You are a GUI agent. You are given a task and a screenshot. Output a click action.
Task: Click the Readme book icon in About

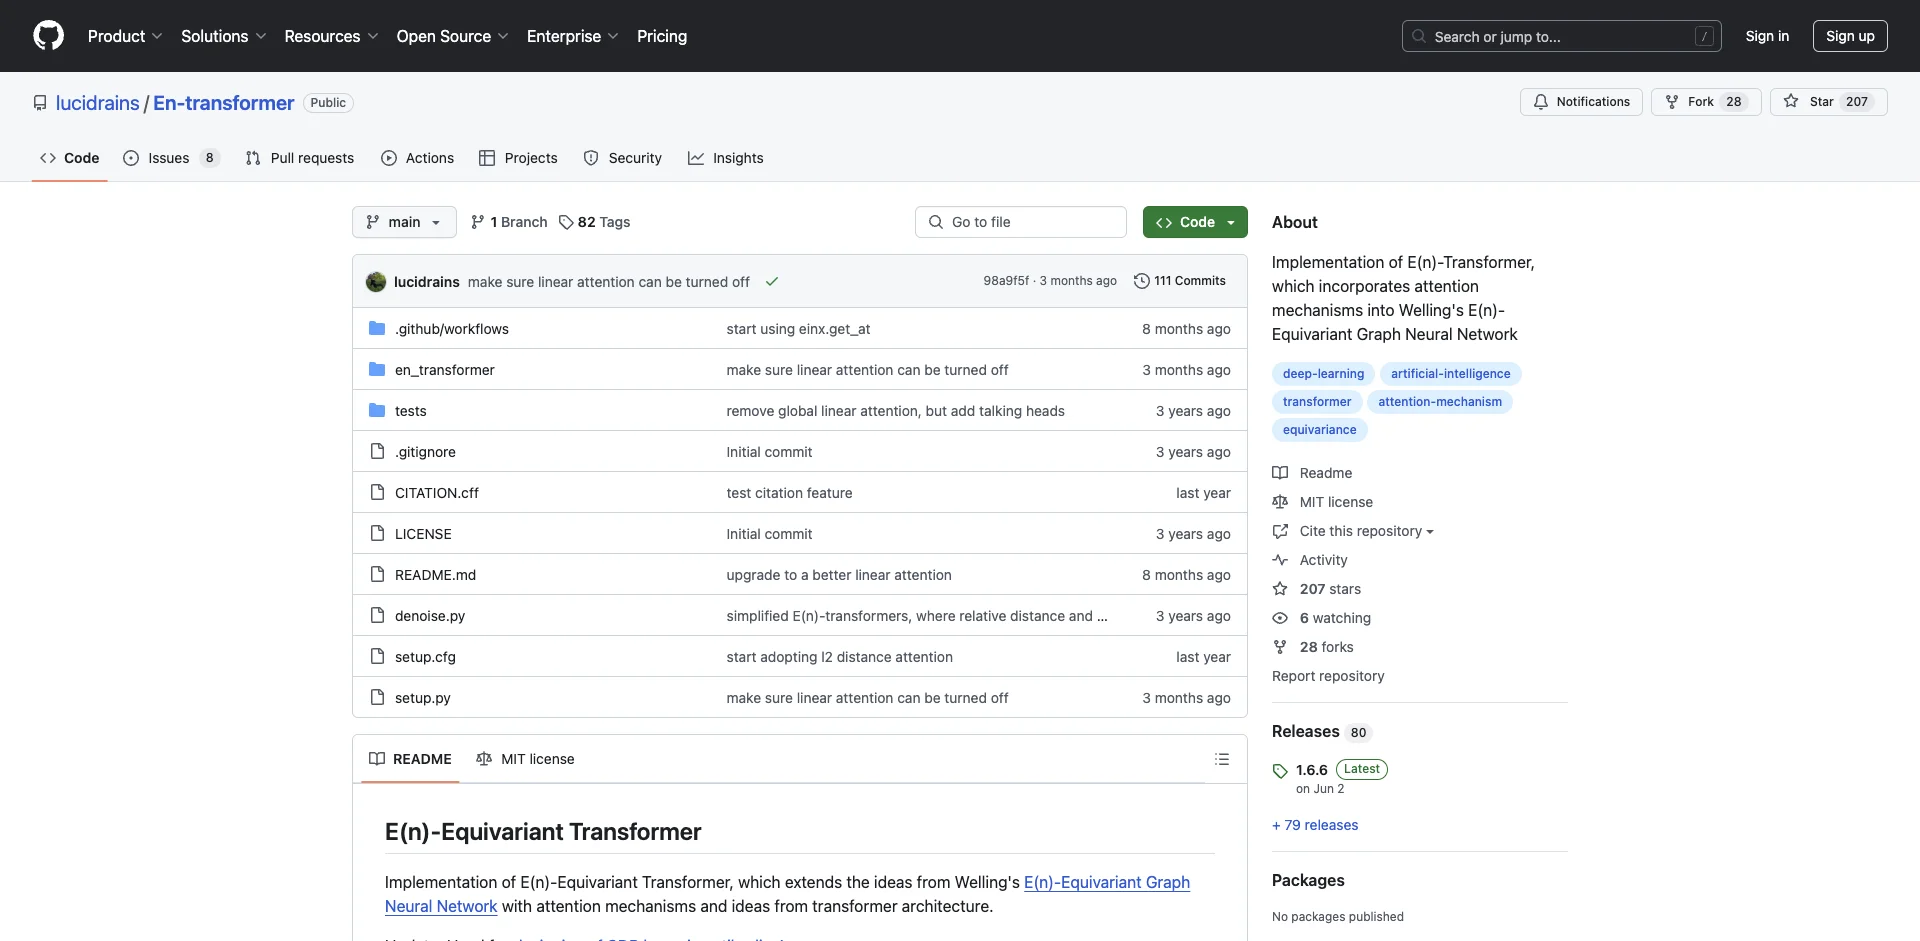[x=1280, y=473]
